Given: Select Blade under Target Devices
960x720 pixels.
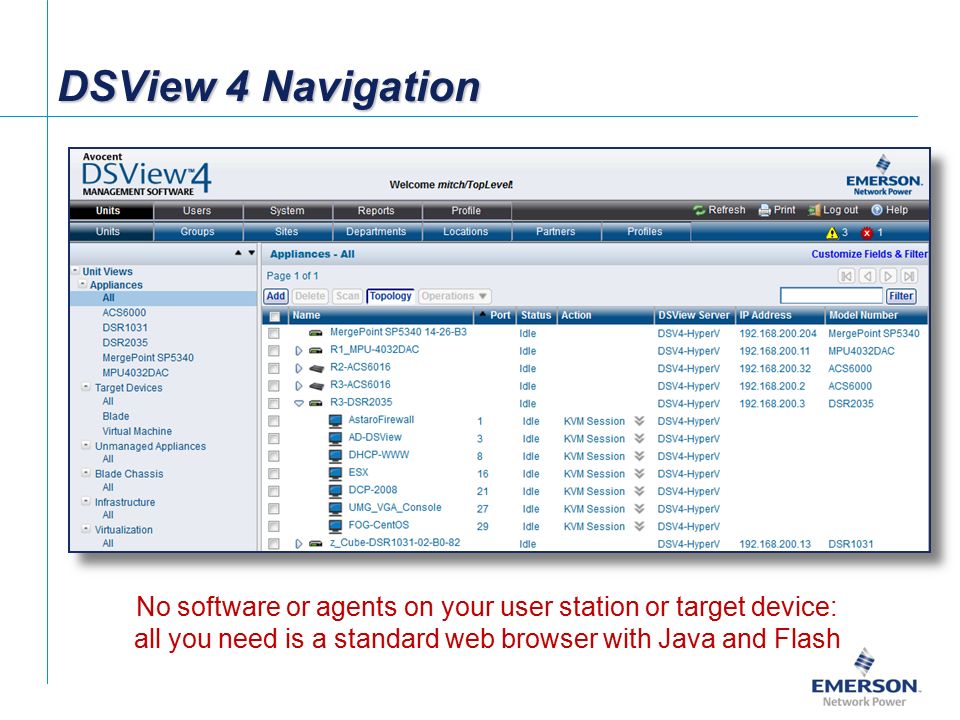Looking at the screenshot, I should [116, 416].
